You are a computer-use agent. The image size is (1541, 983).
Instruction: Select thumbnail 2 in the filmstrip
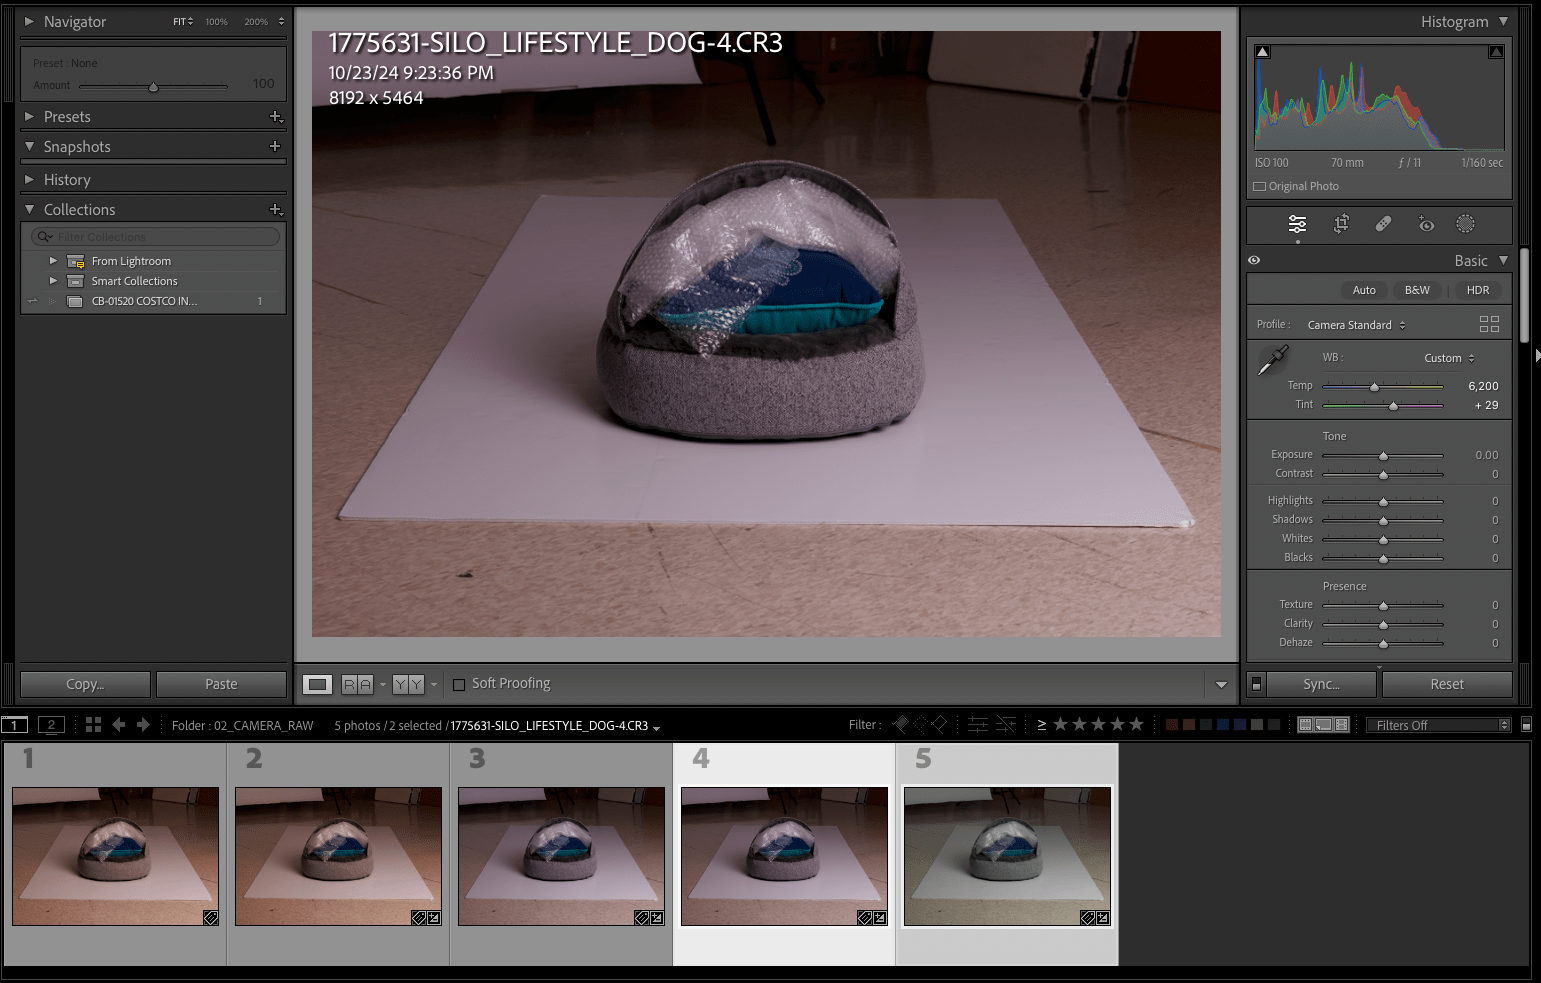(x=338, y=856)
